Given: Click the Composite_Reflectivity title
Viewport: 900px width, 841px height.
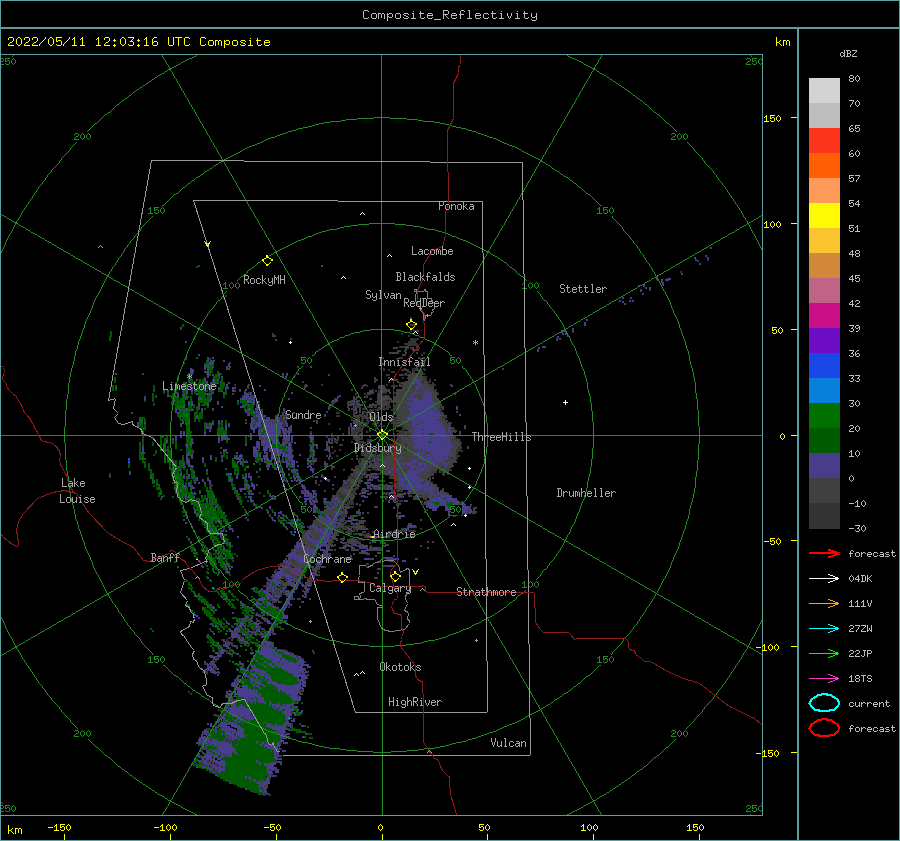Looking at the screenshot, I should point(450,15).
